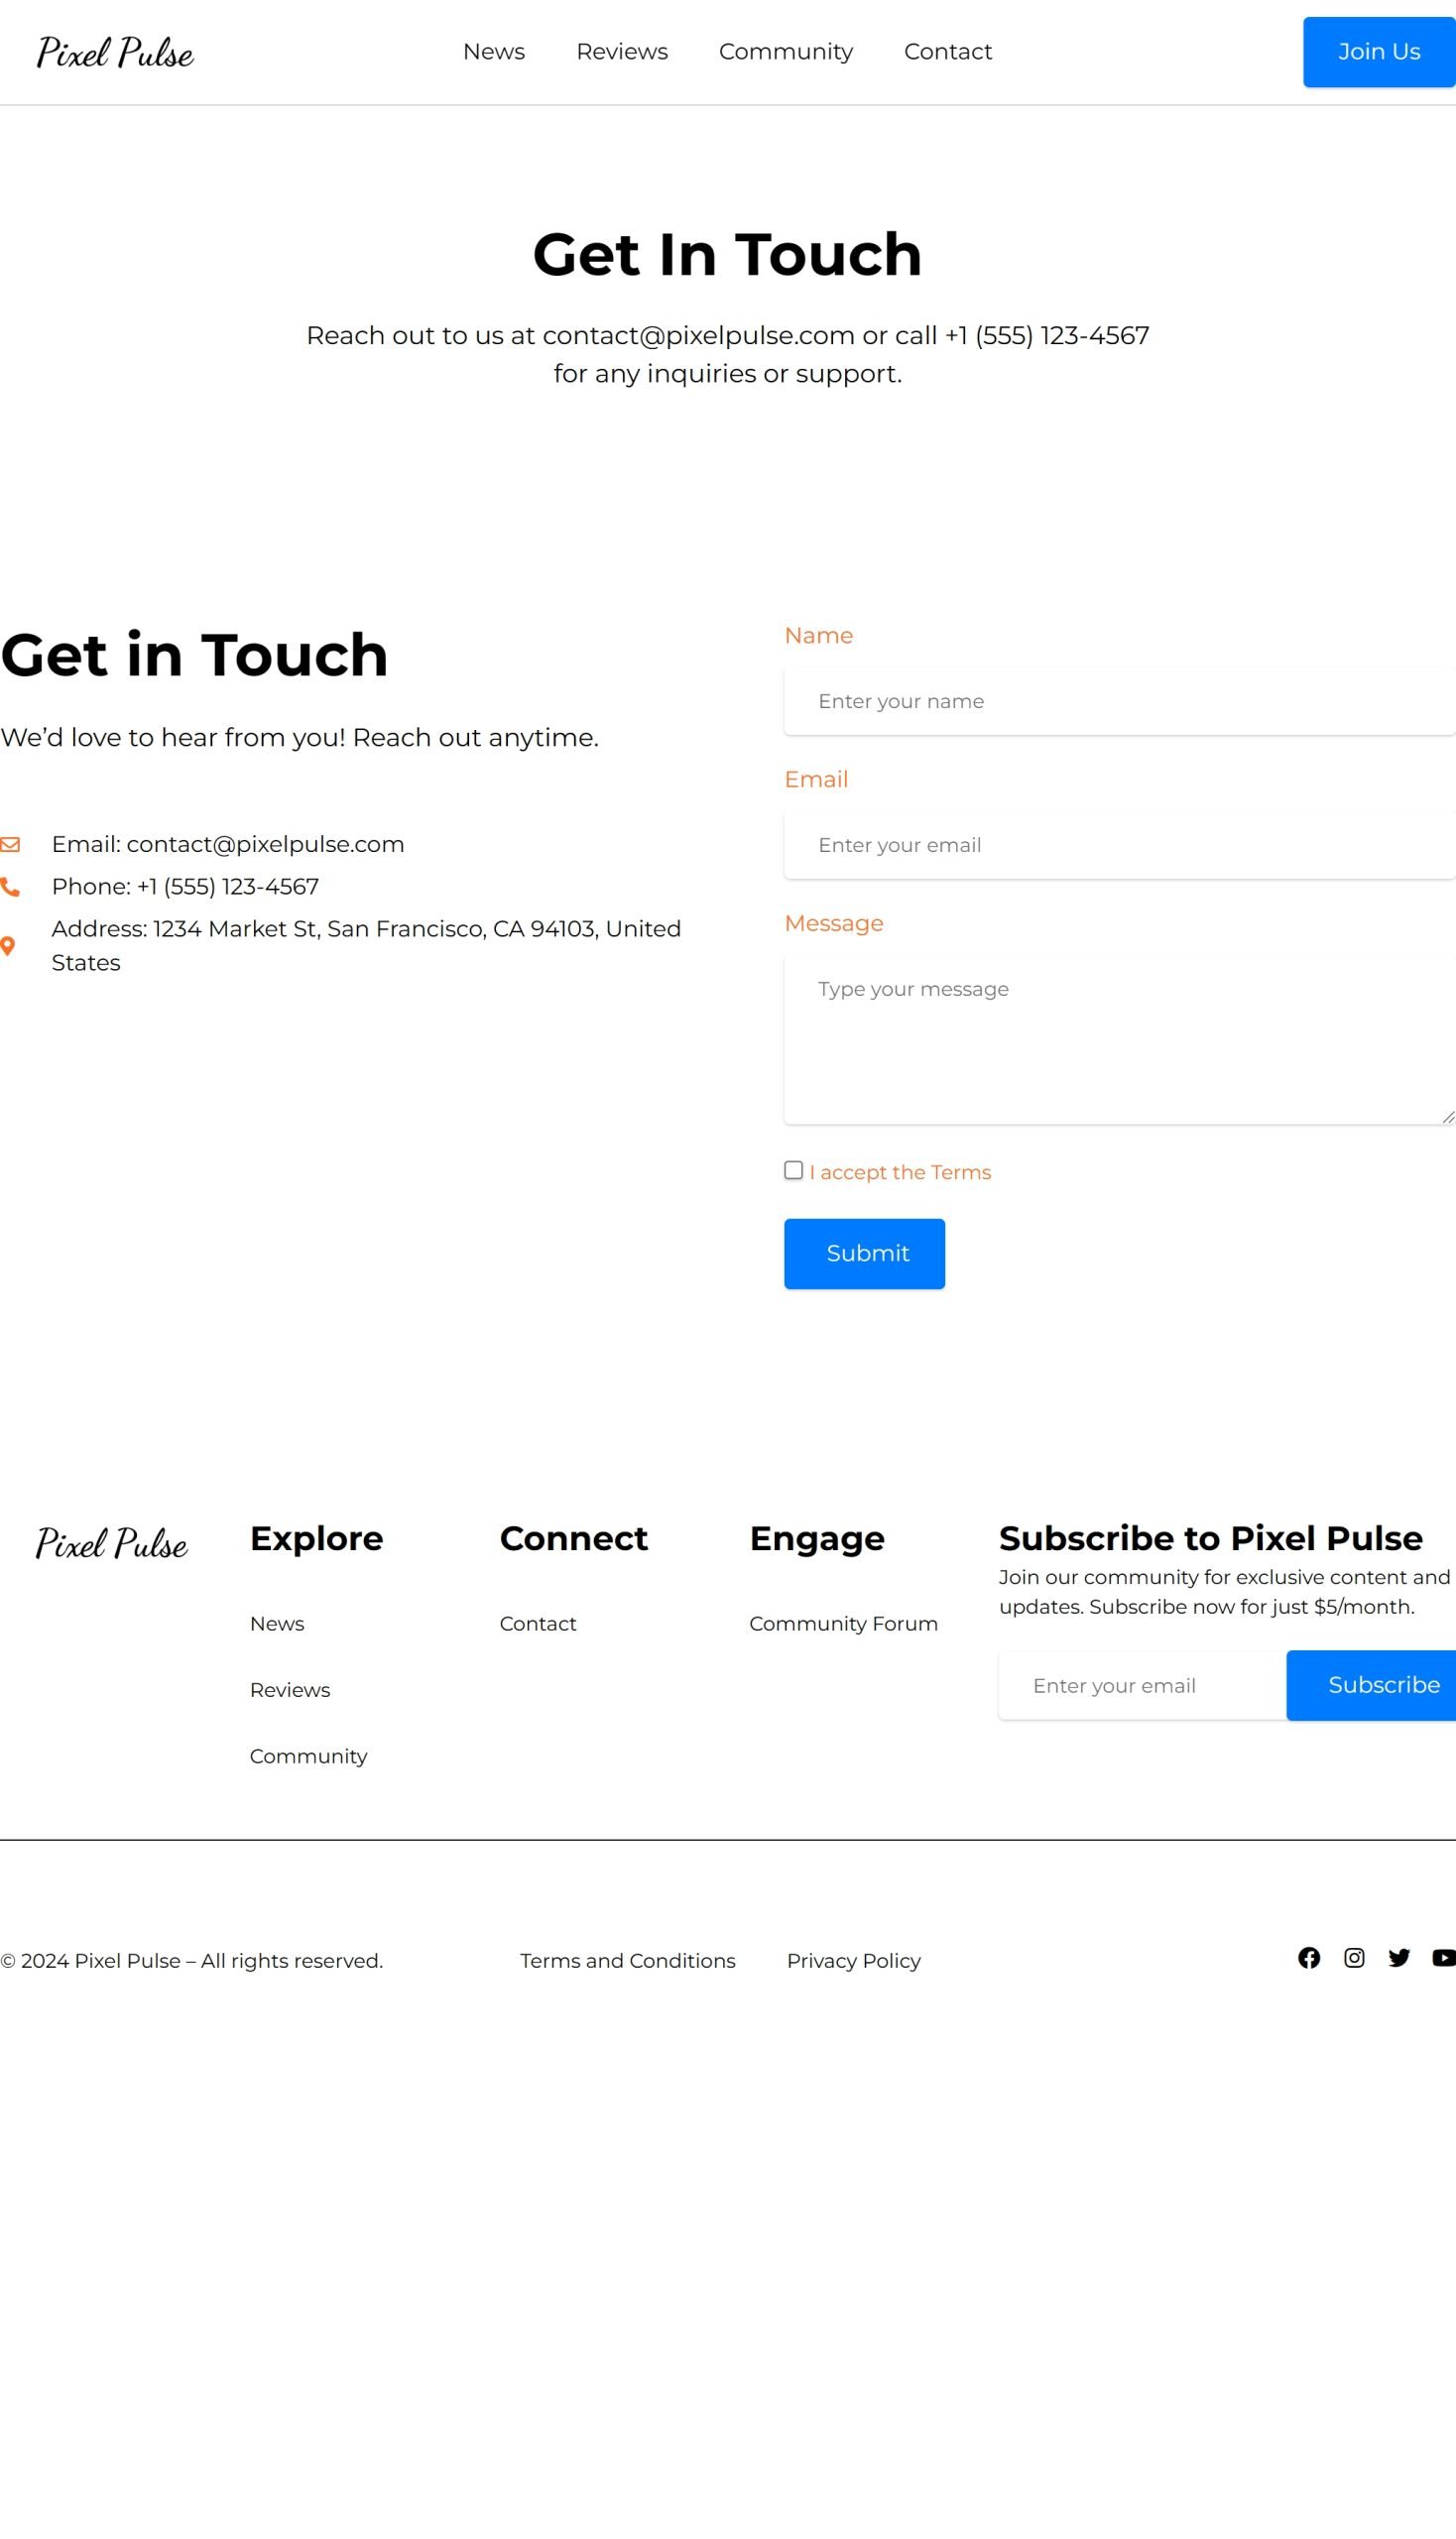Open the footer News link
This screenshot has width=1456, height=2539.
pos(277,1624)
